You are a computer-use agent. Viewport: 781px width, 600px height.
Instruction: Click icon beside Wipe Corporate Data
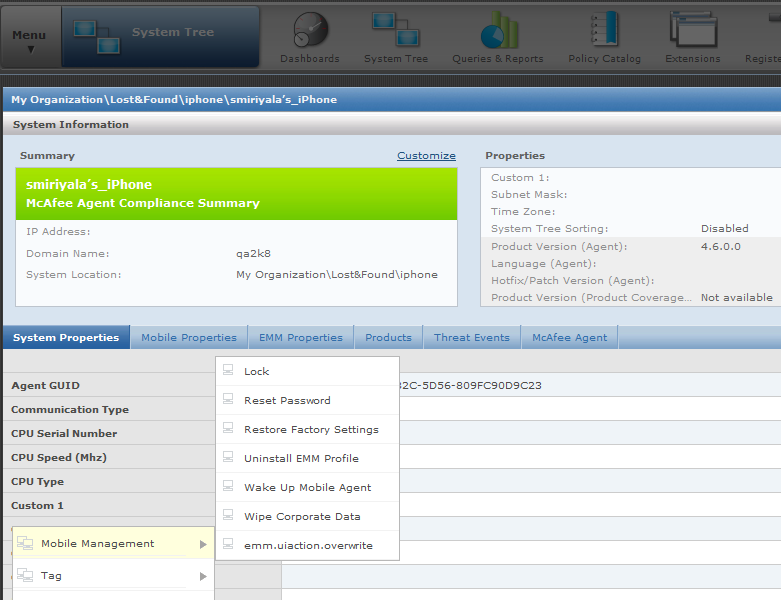(x=228, y=515)
